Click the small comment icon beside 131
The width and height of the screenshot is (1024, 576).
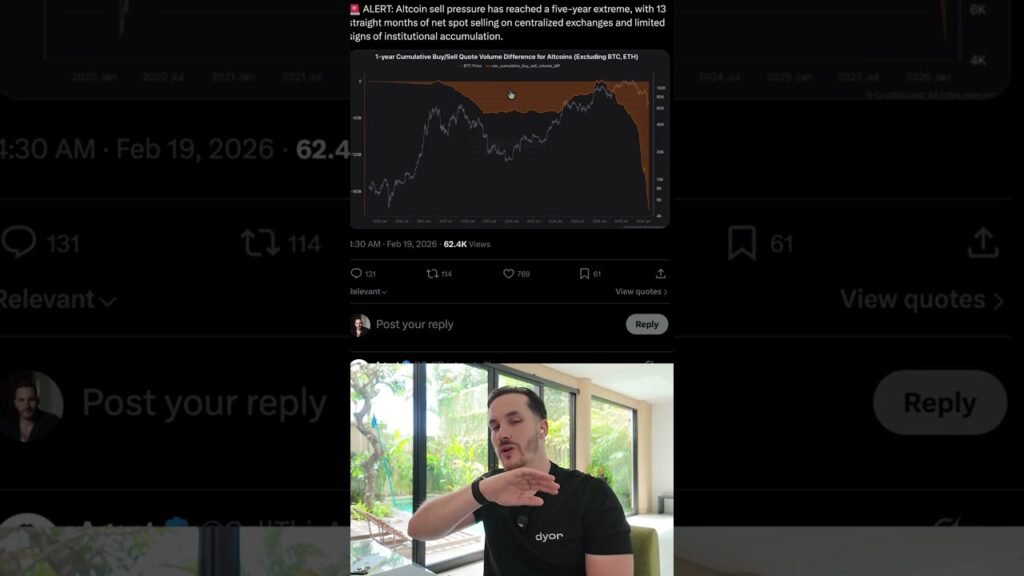[x=356, y=274]
